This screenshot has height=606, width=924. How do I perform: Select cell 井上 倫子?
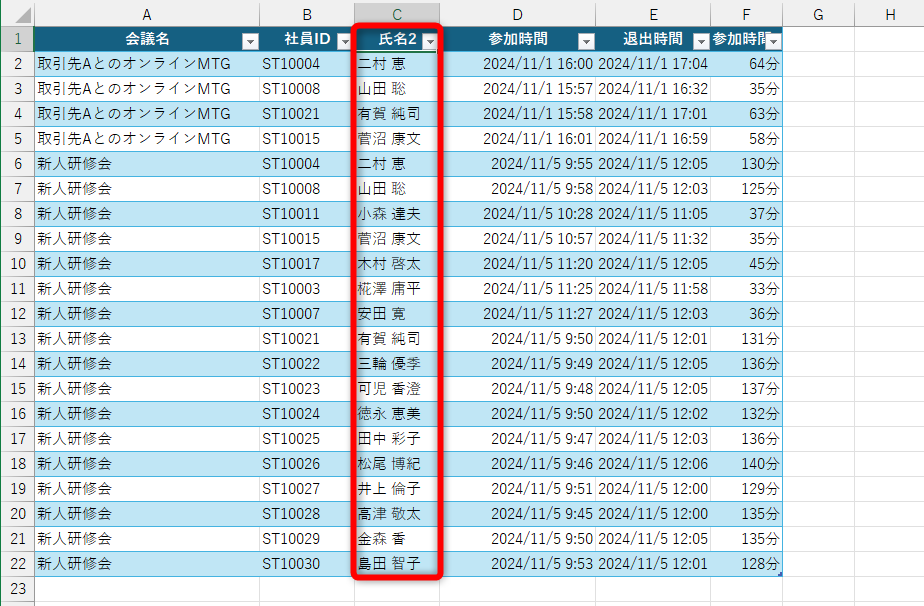coord(397,489)
